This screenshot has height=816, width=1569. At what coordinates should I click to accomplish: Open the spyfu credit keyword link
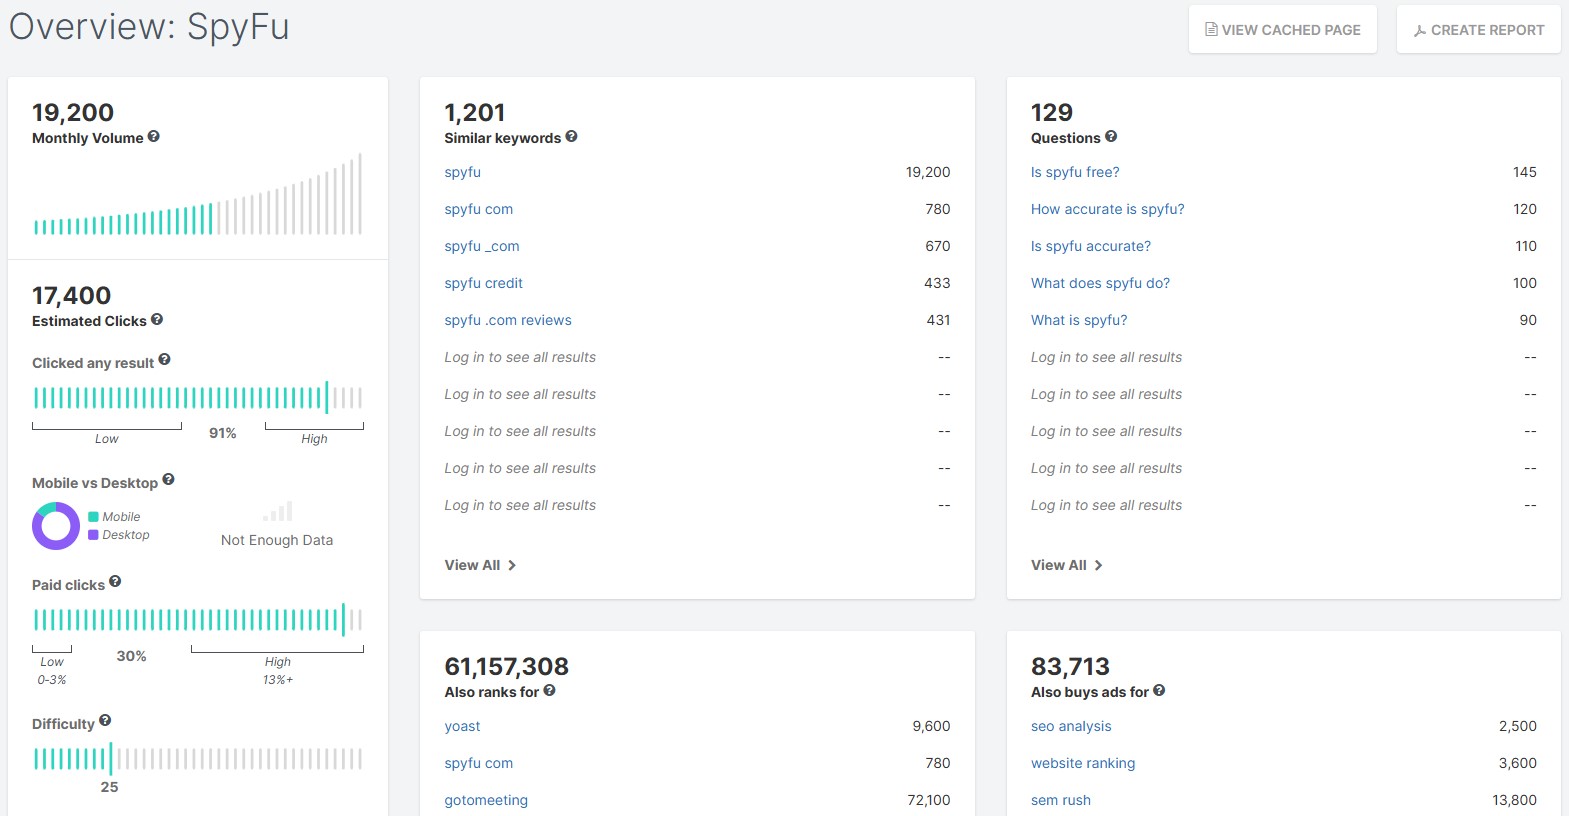coord(484,283)
